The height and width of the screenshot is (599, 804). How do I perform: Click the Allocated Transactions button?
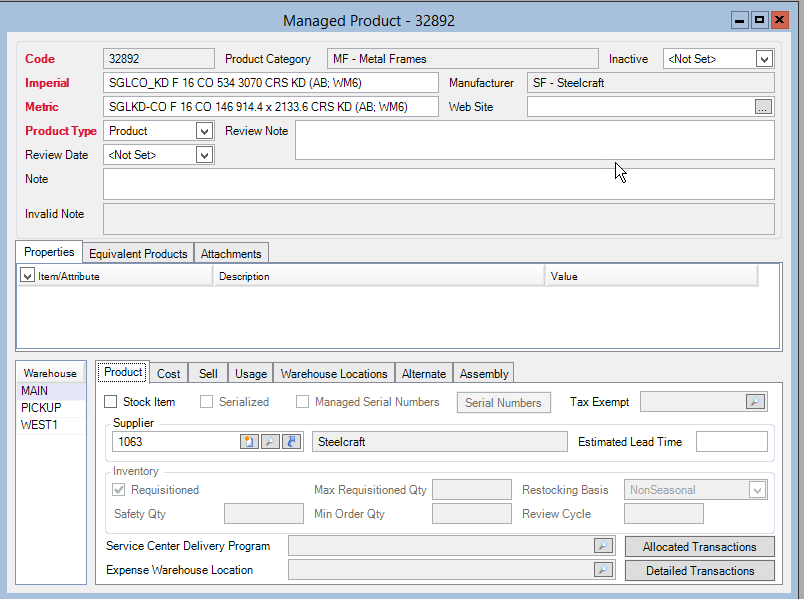699,547
